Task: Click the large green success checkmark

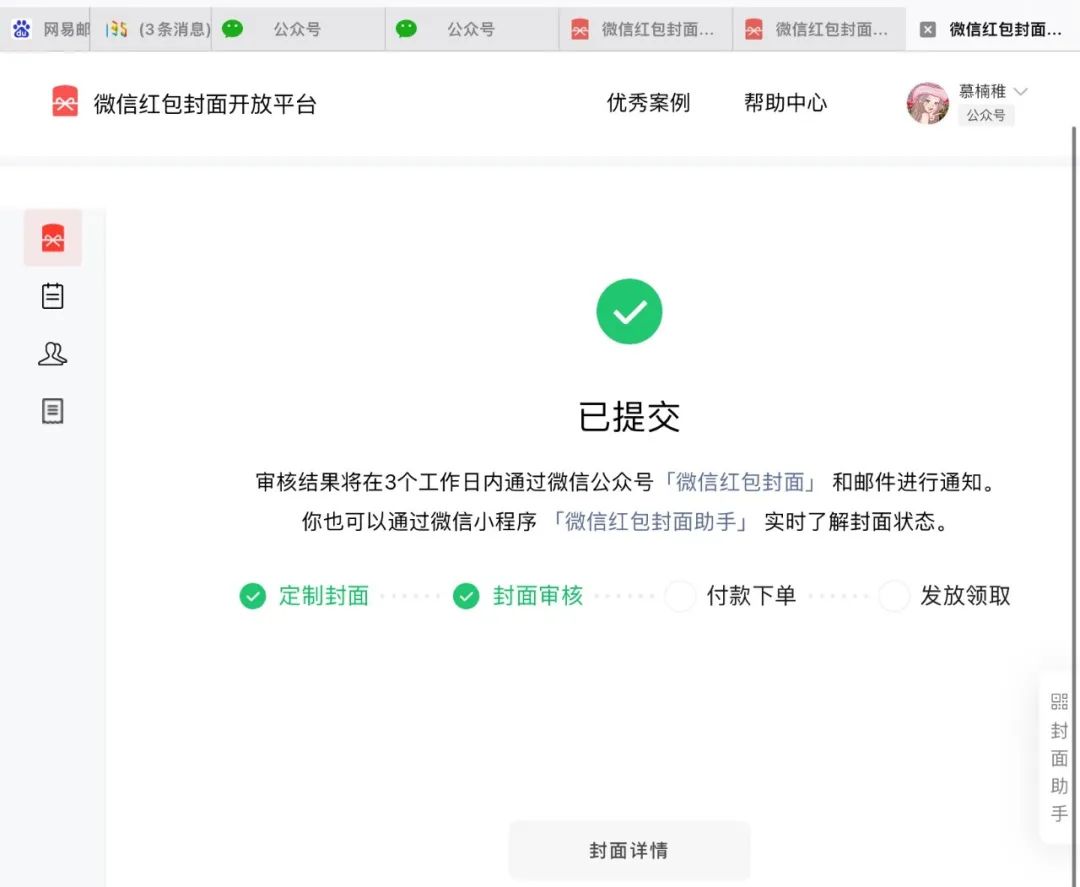Action: 630,311
